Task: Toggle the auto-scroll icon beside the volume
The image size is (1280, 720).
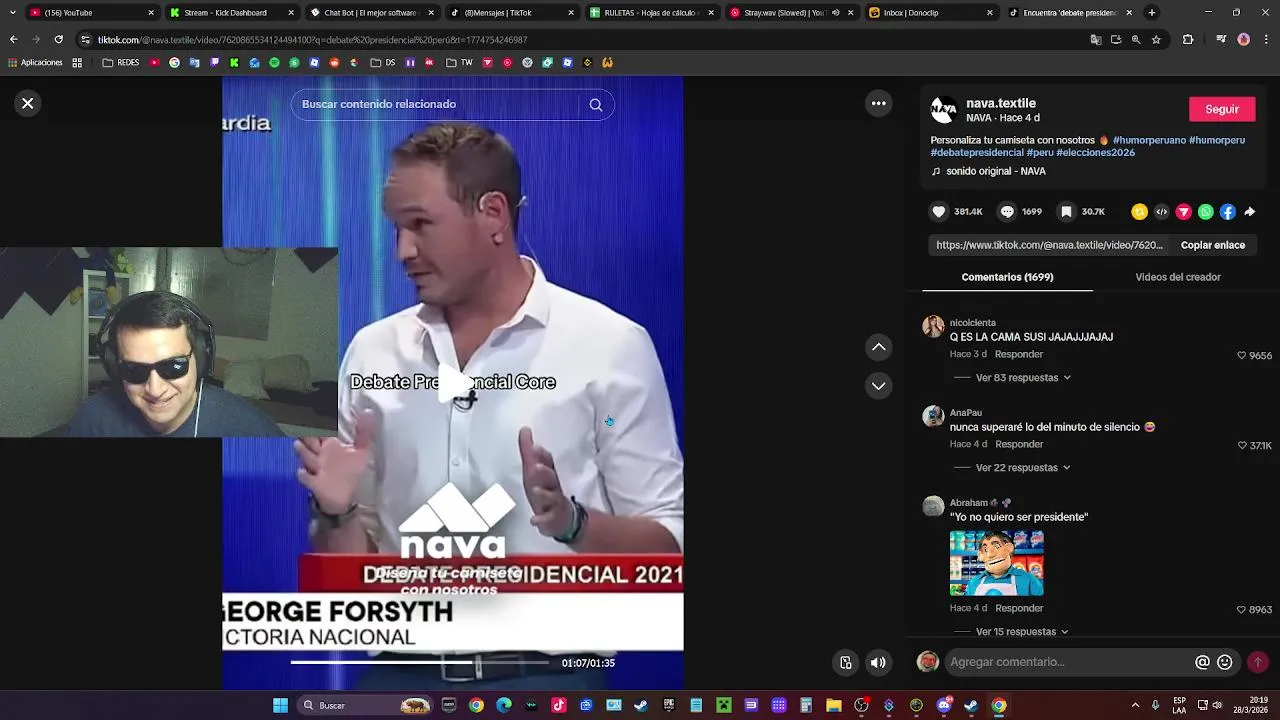Action: pyautogui.click(x=846, y=662)
